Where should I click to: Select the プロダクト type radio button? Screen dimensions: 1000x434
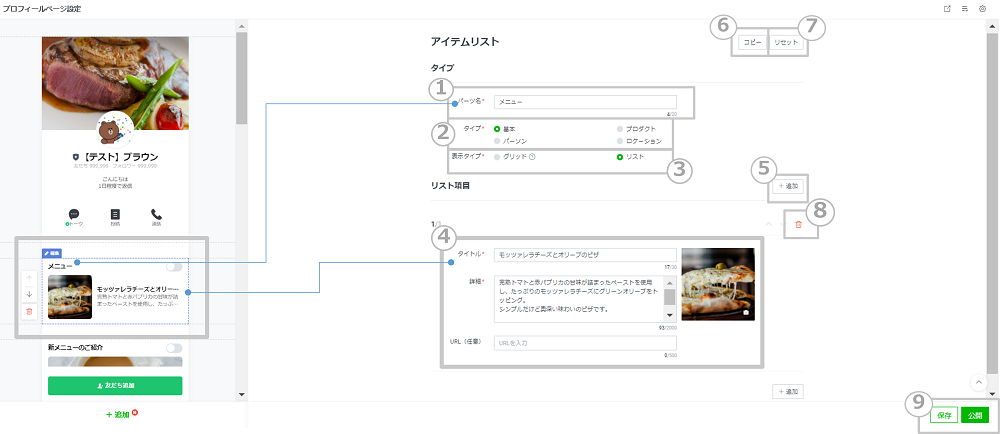[x=620, y=129]
